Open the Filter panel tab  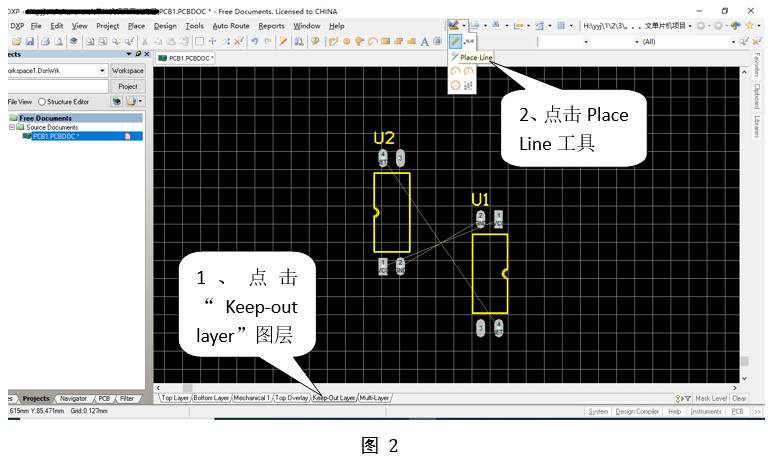(x=127, y=399)
